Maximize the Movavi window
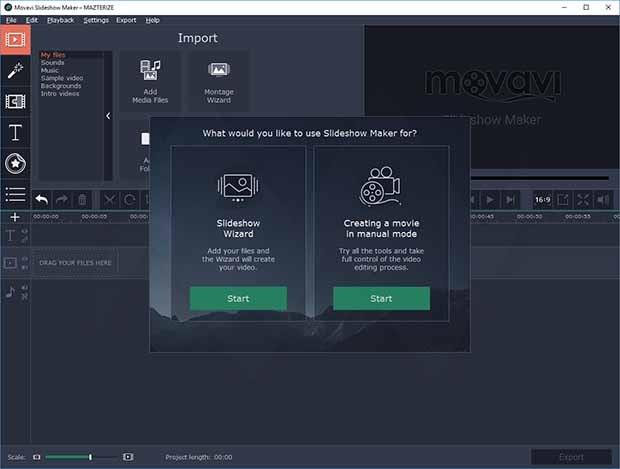Image resolution: width=620 pixels, height=469 pixels. (586, 8)
